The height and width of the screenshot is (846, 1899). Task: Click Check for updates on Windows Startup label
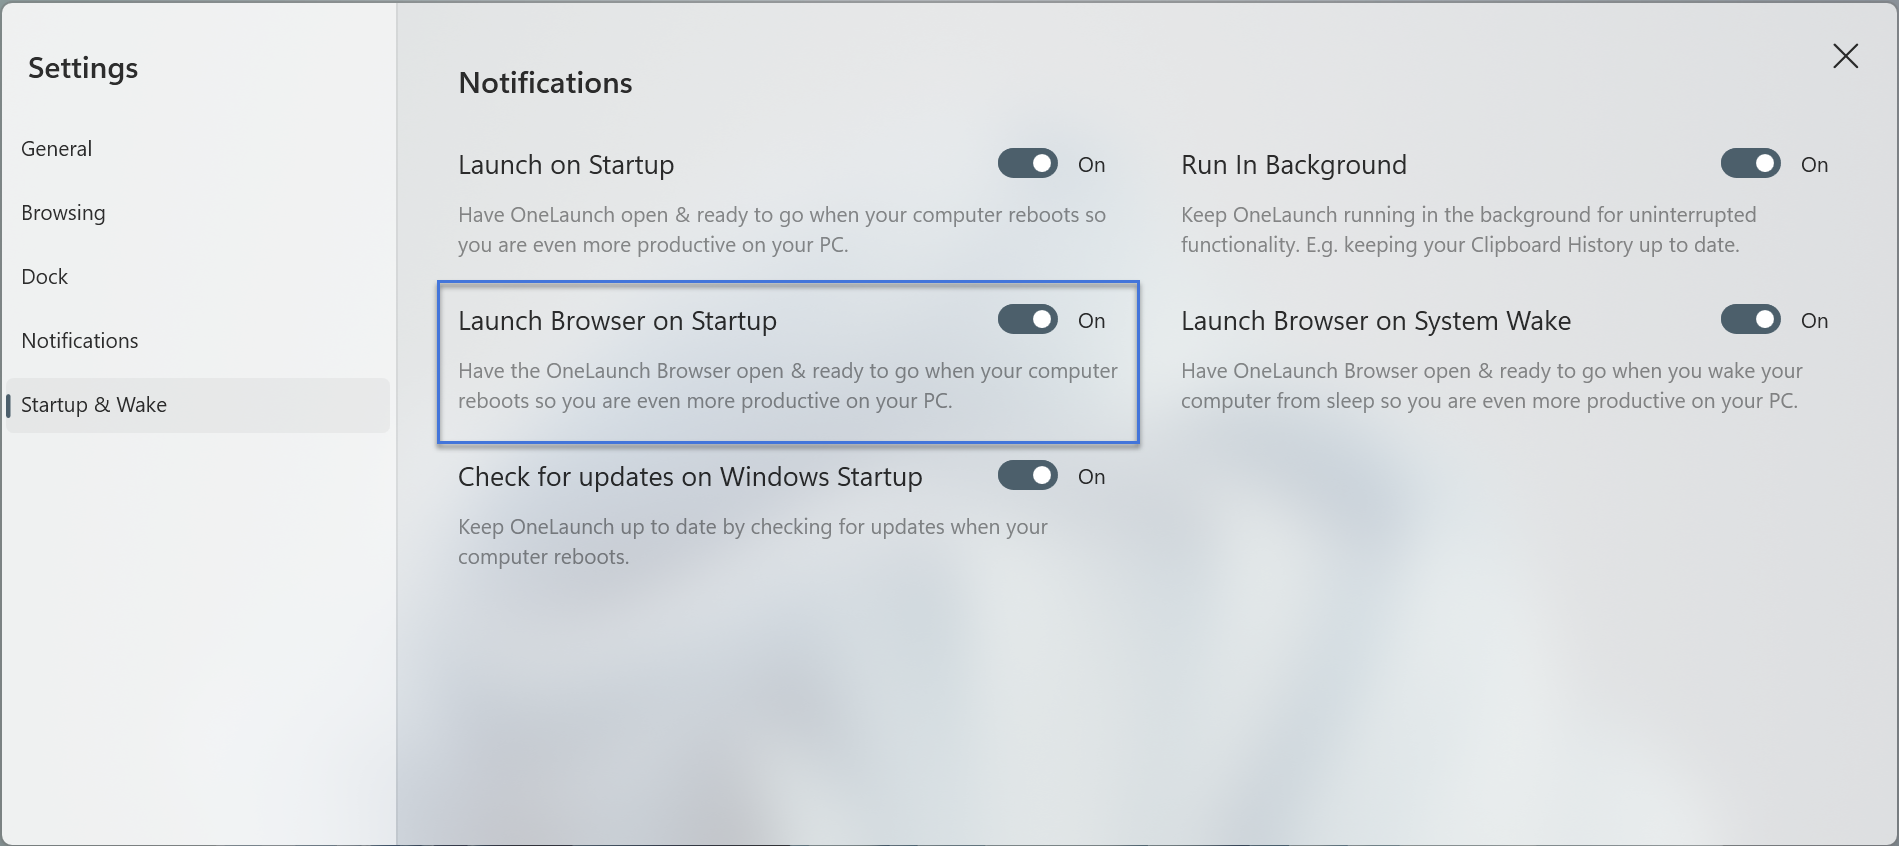click(690, 477)
